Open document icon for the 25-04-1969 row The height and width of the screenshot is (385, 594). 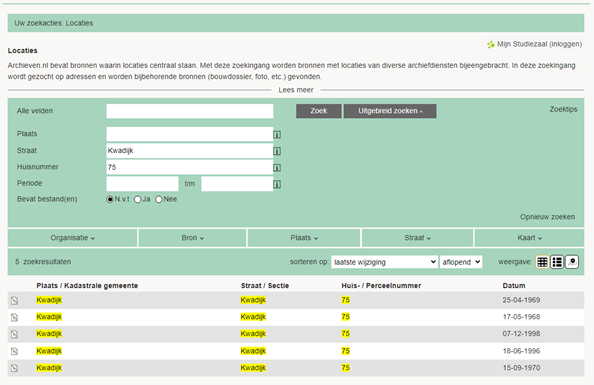(x=14, y=300)
